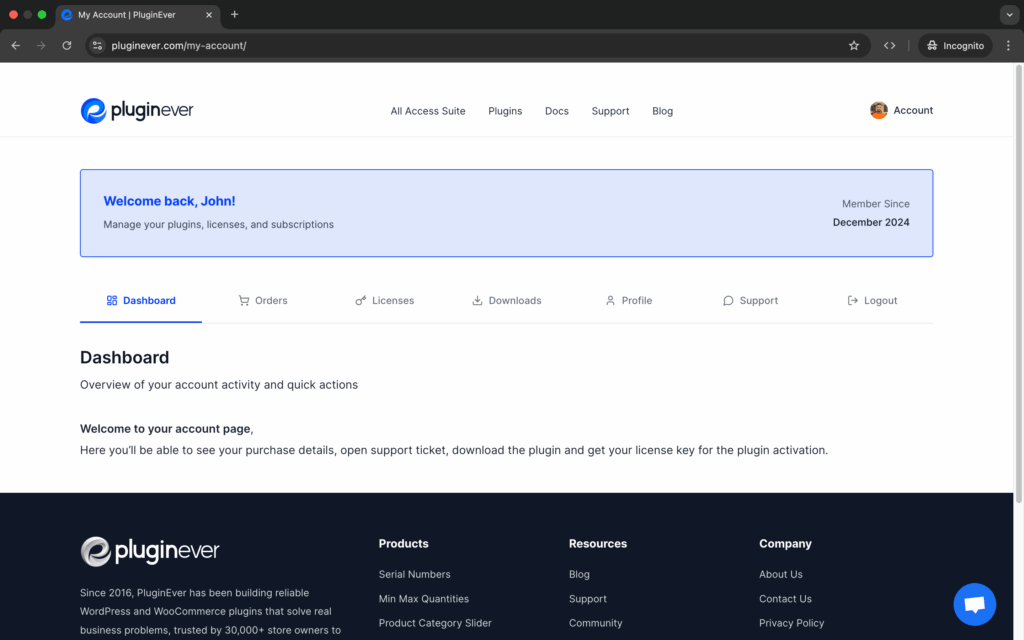The image size is (1024, 640).
Task: Open the footer Support link
Action: click(587, 599)
